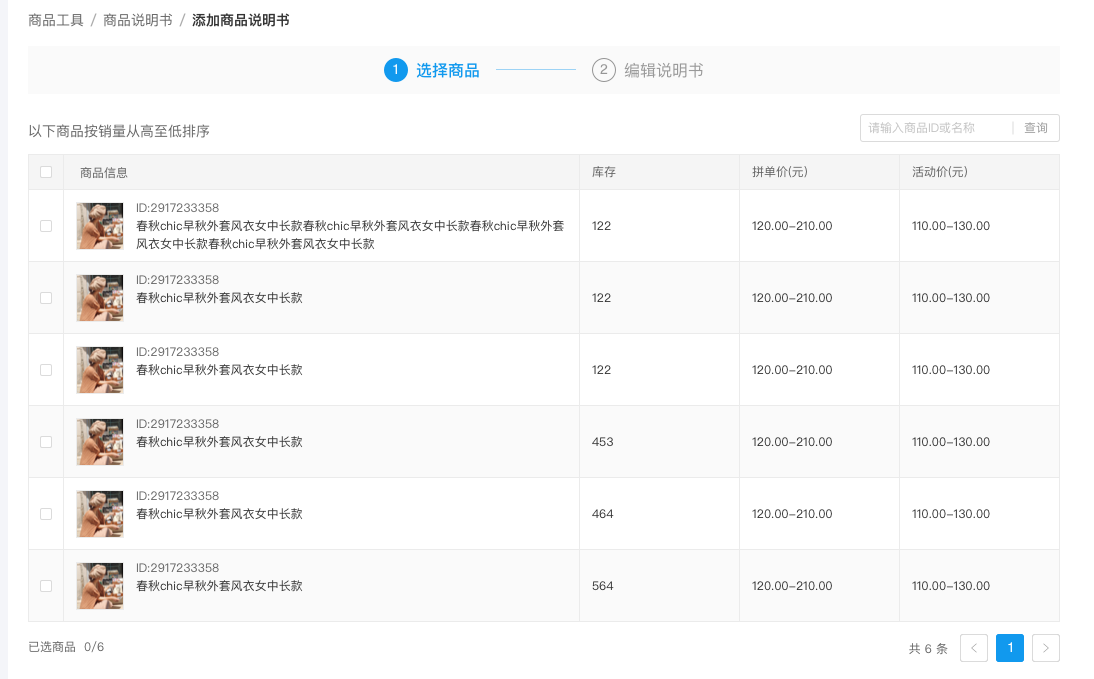Image resolution: width=1094 pixels, height=679 pixels.
Task: Check the first product row checkbox
Action: pos(46,226)
